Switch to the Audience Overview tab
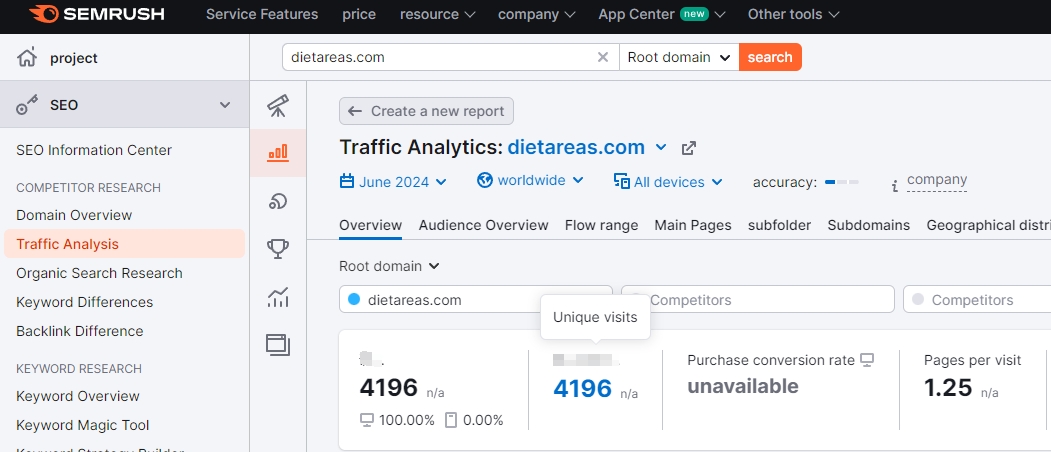 point(483,225)
